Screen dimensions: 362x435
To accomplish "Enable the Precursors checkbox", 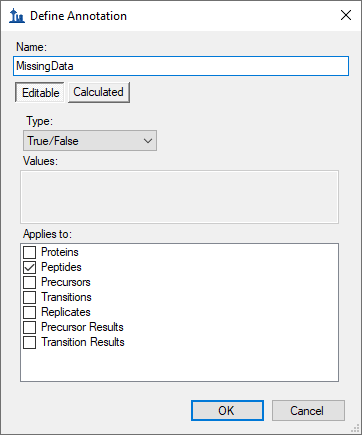I will coord(30,282).
